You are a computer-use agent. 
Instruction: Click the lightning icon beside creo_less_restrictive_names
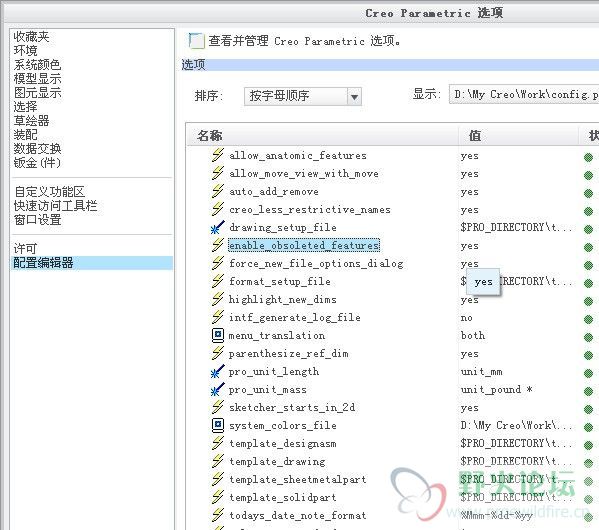click(218, 209)
